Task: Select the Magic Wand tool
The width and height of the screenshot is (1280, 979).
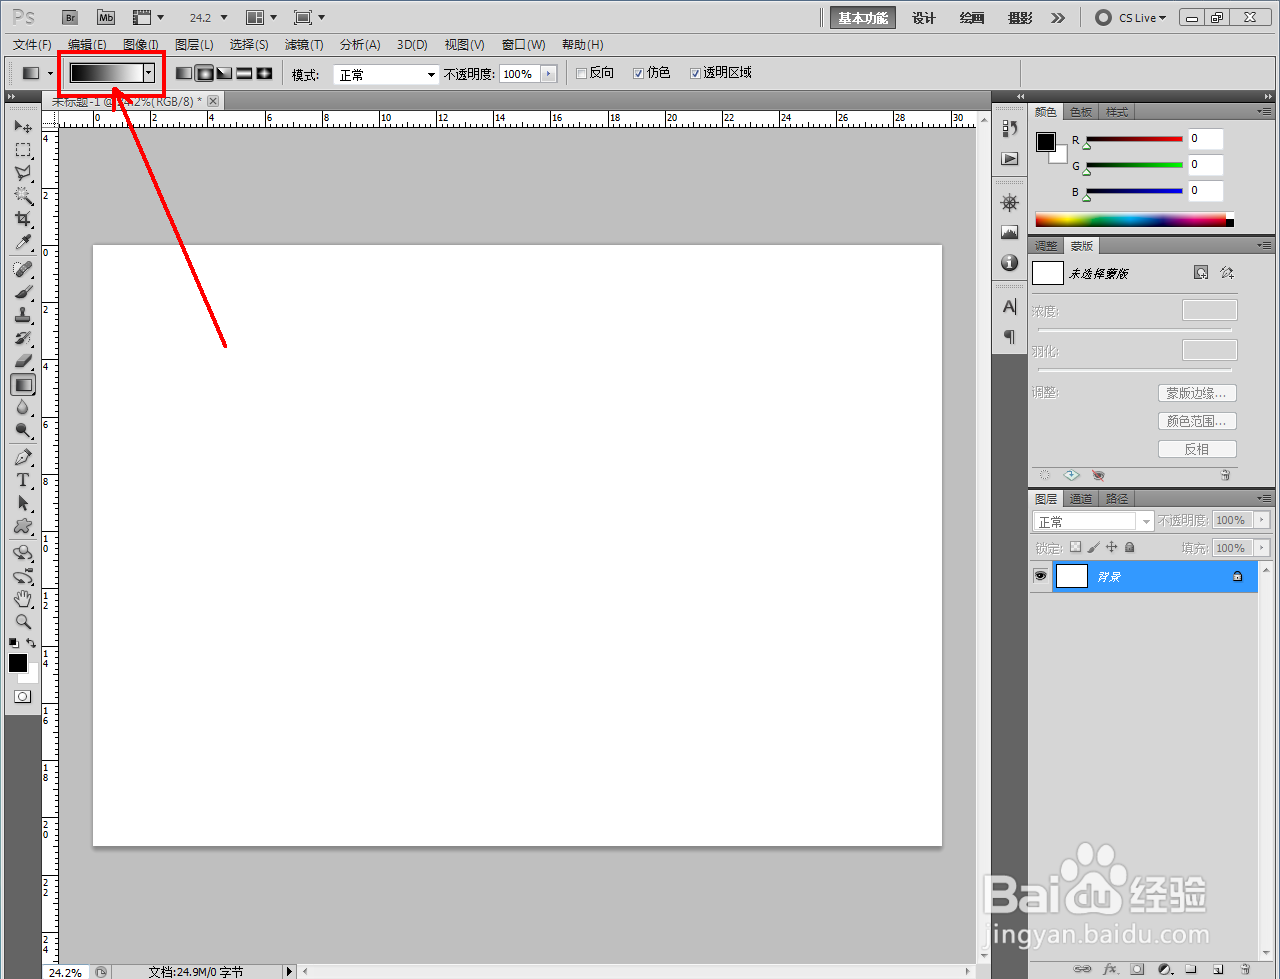Action: point(22,196)
